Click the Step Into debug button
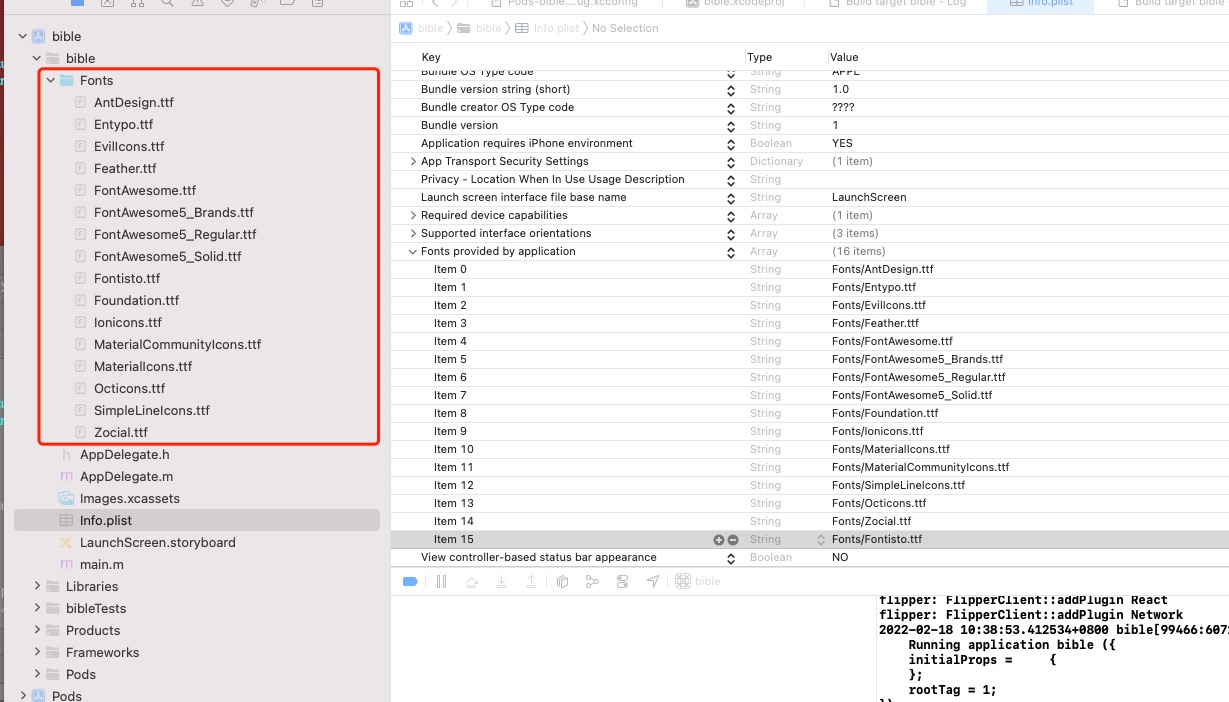The width and height of the screenshot is (1229, 702). [x=501, y=582]
